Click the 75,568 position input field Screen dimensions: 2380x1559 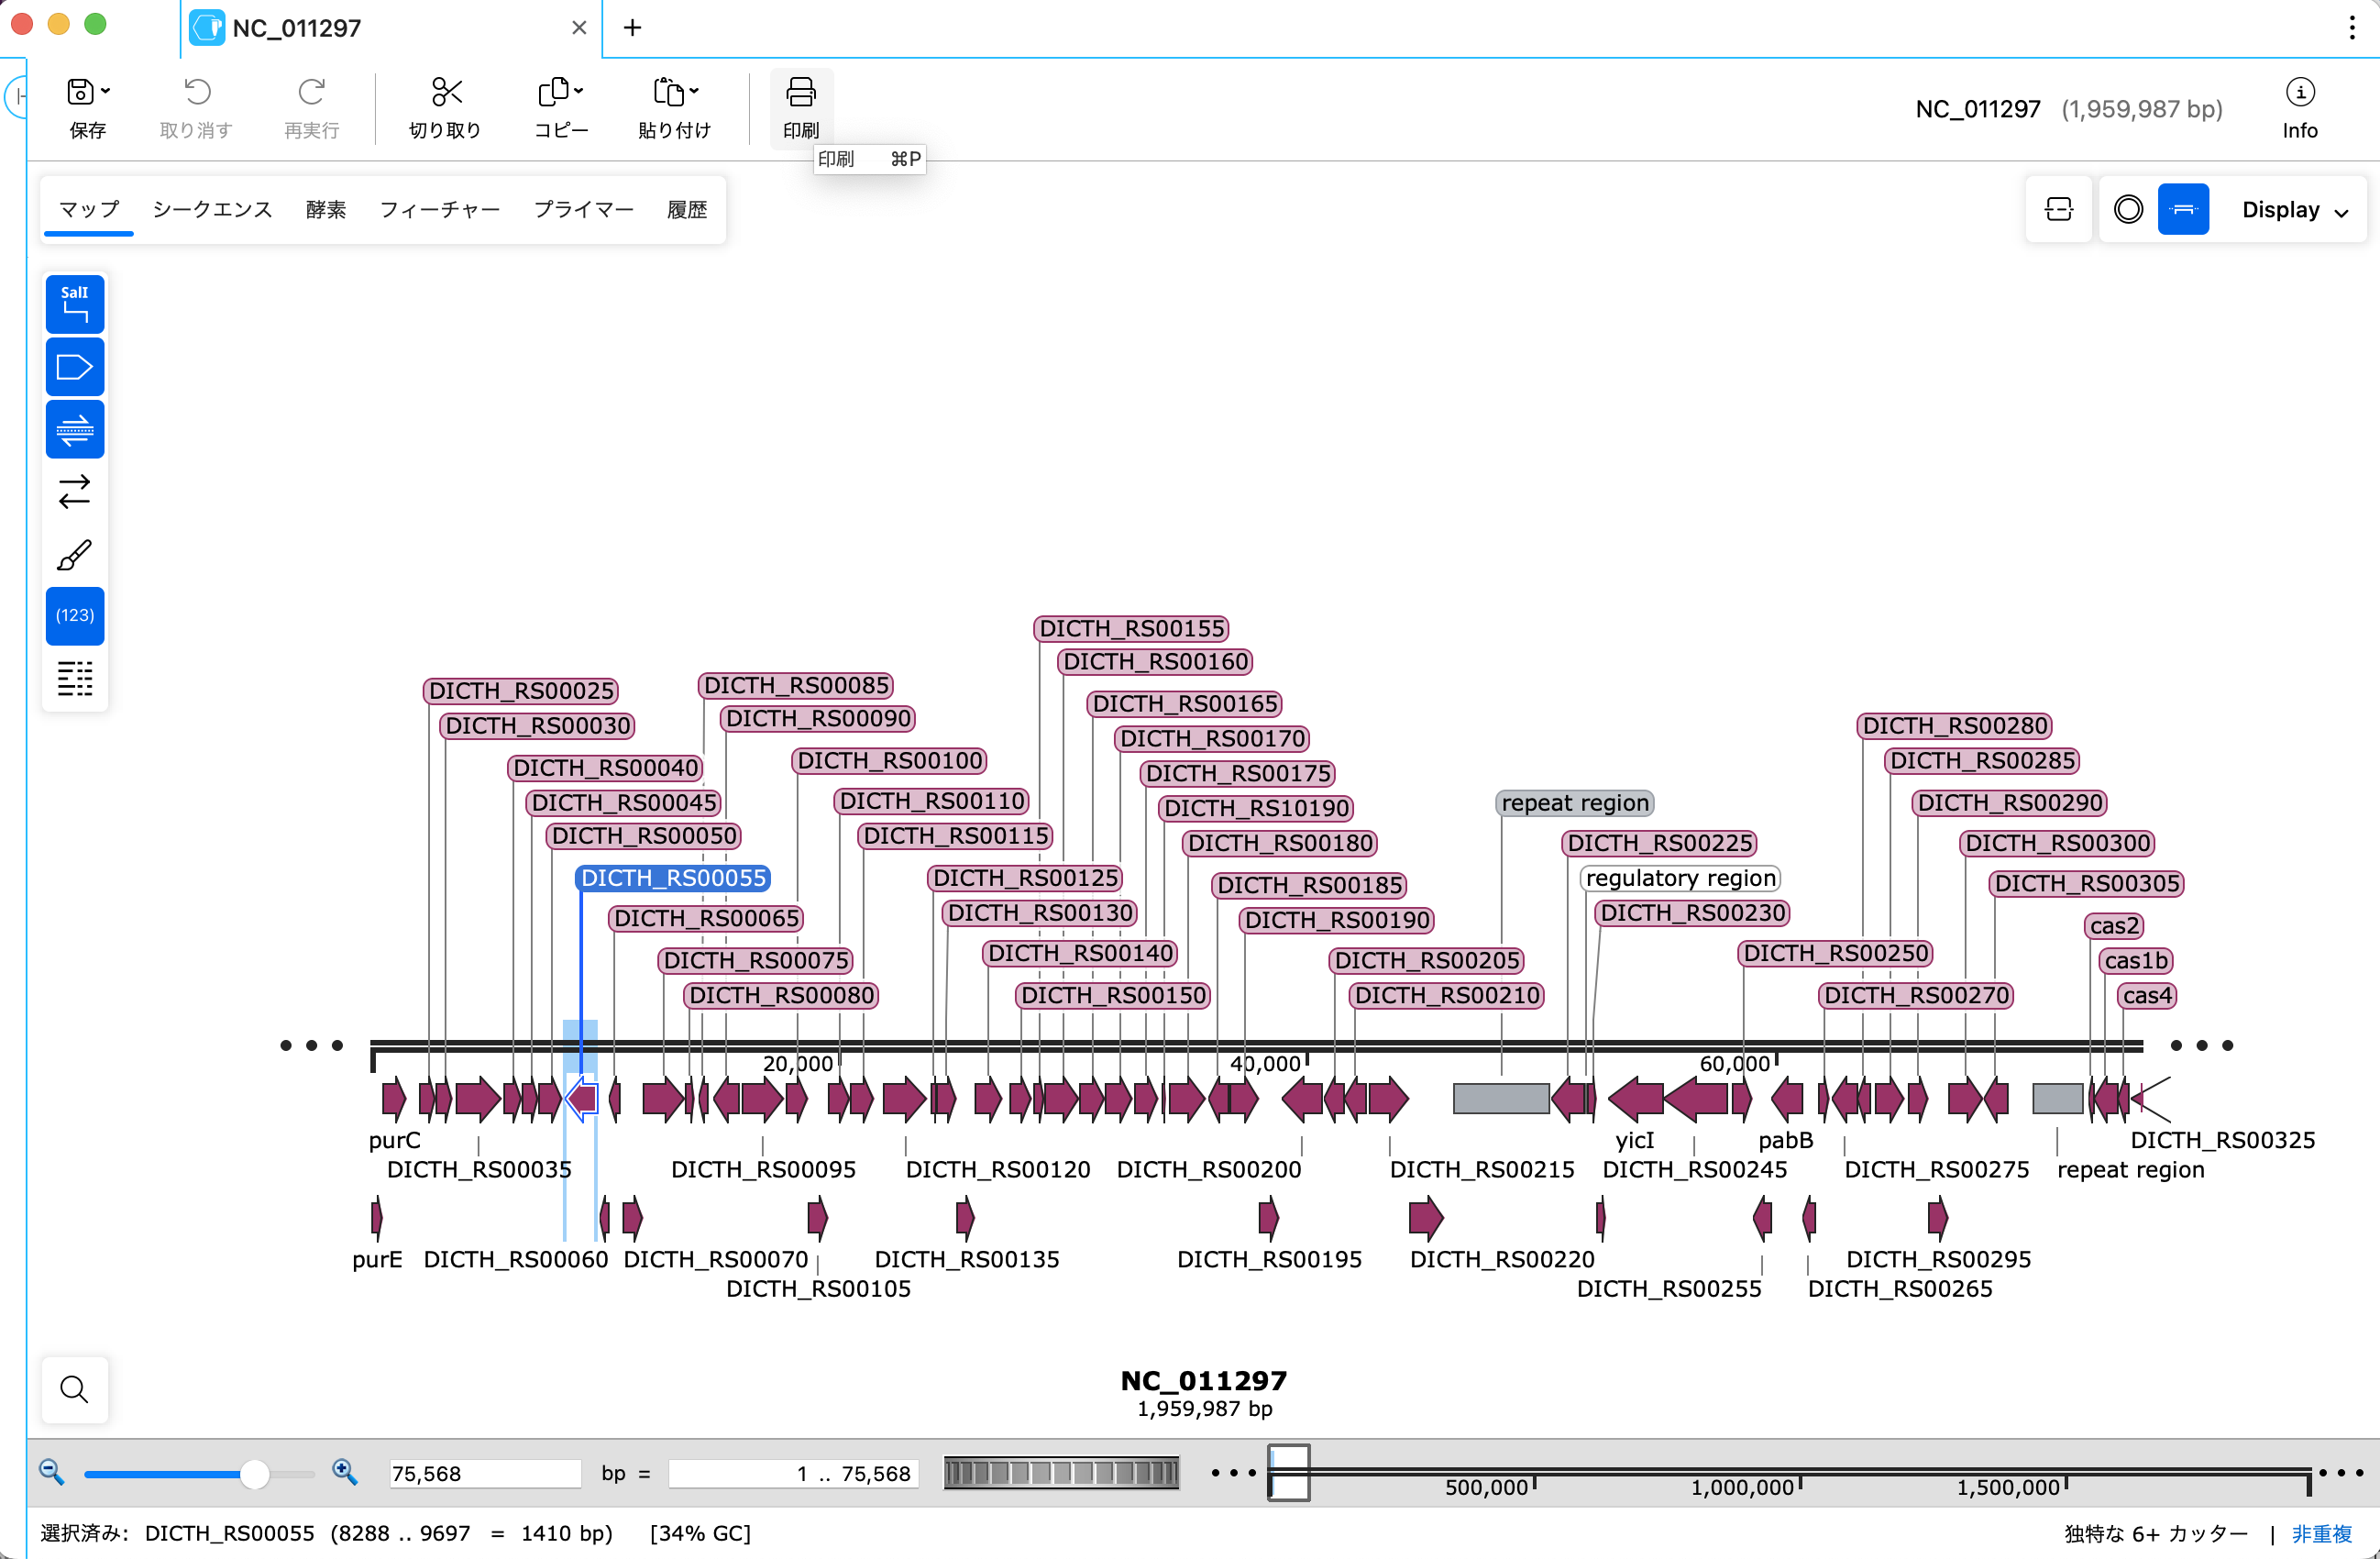pos(484,1473)
